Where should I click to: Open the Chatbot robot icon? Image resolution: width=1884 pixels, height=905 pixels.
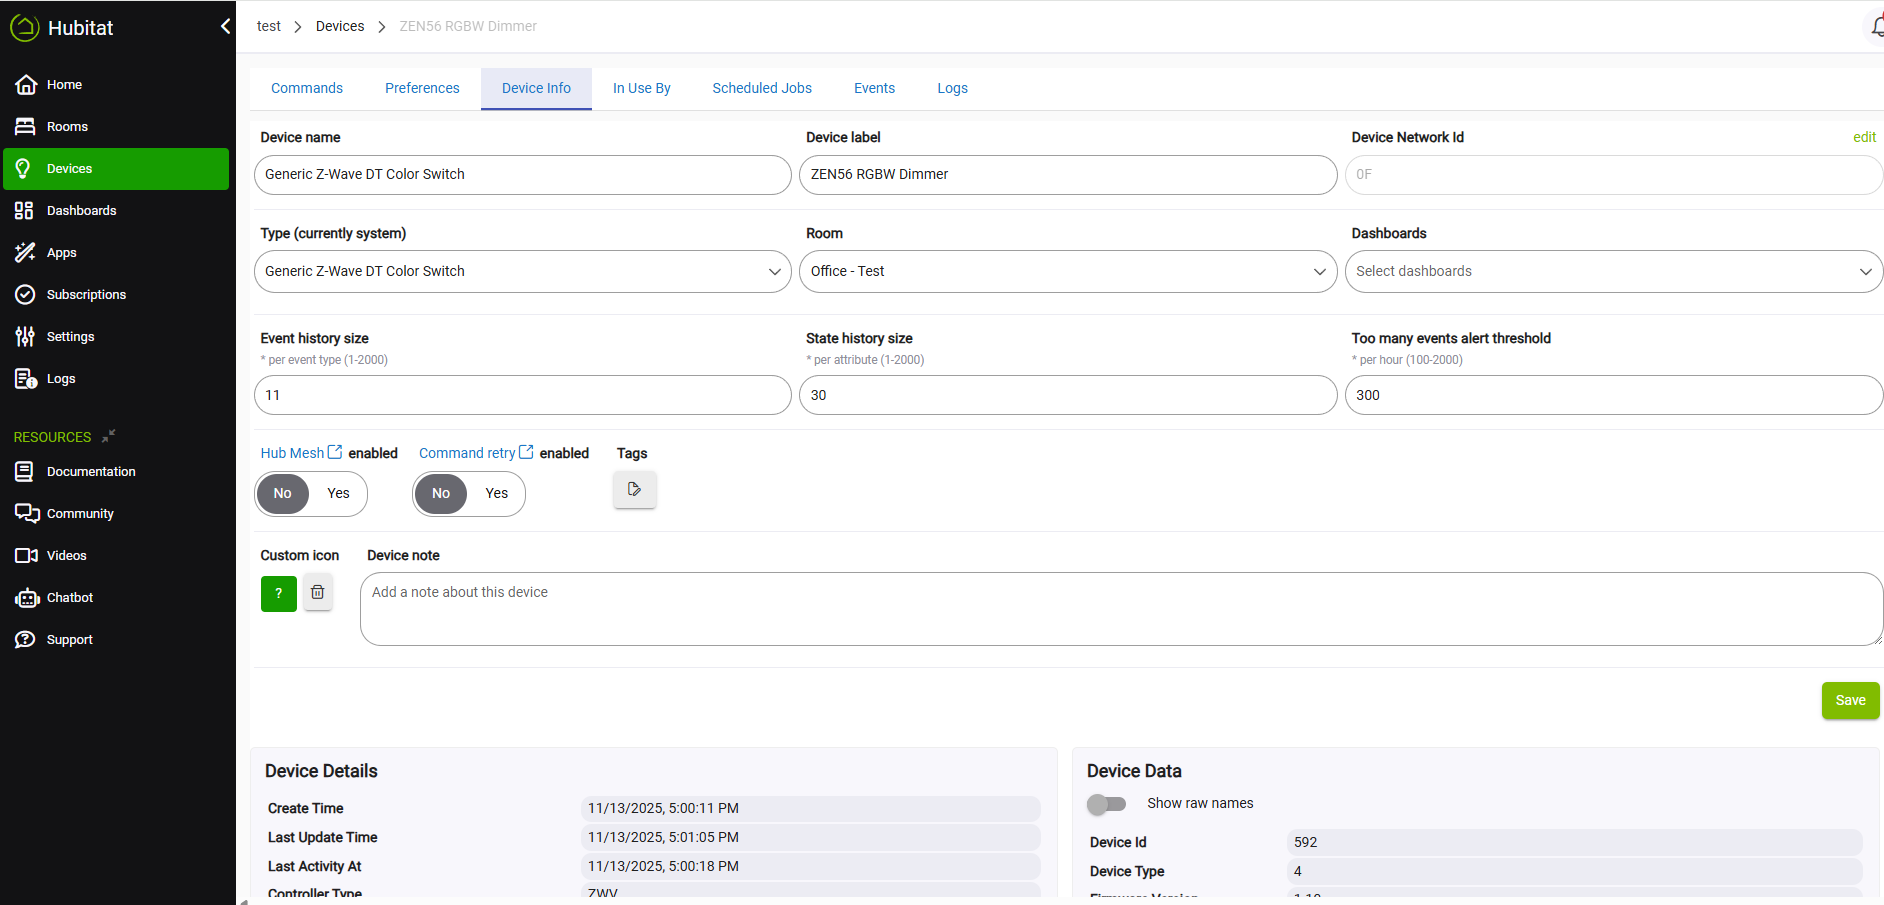26,598
